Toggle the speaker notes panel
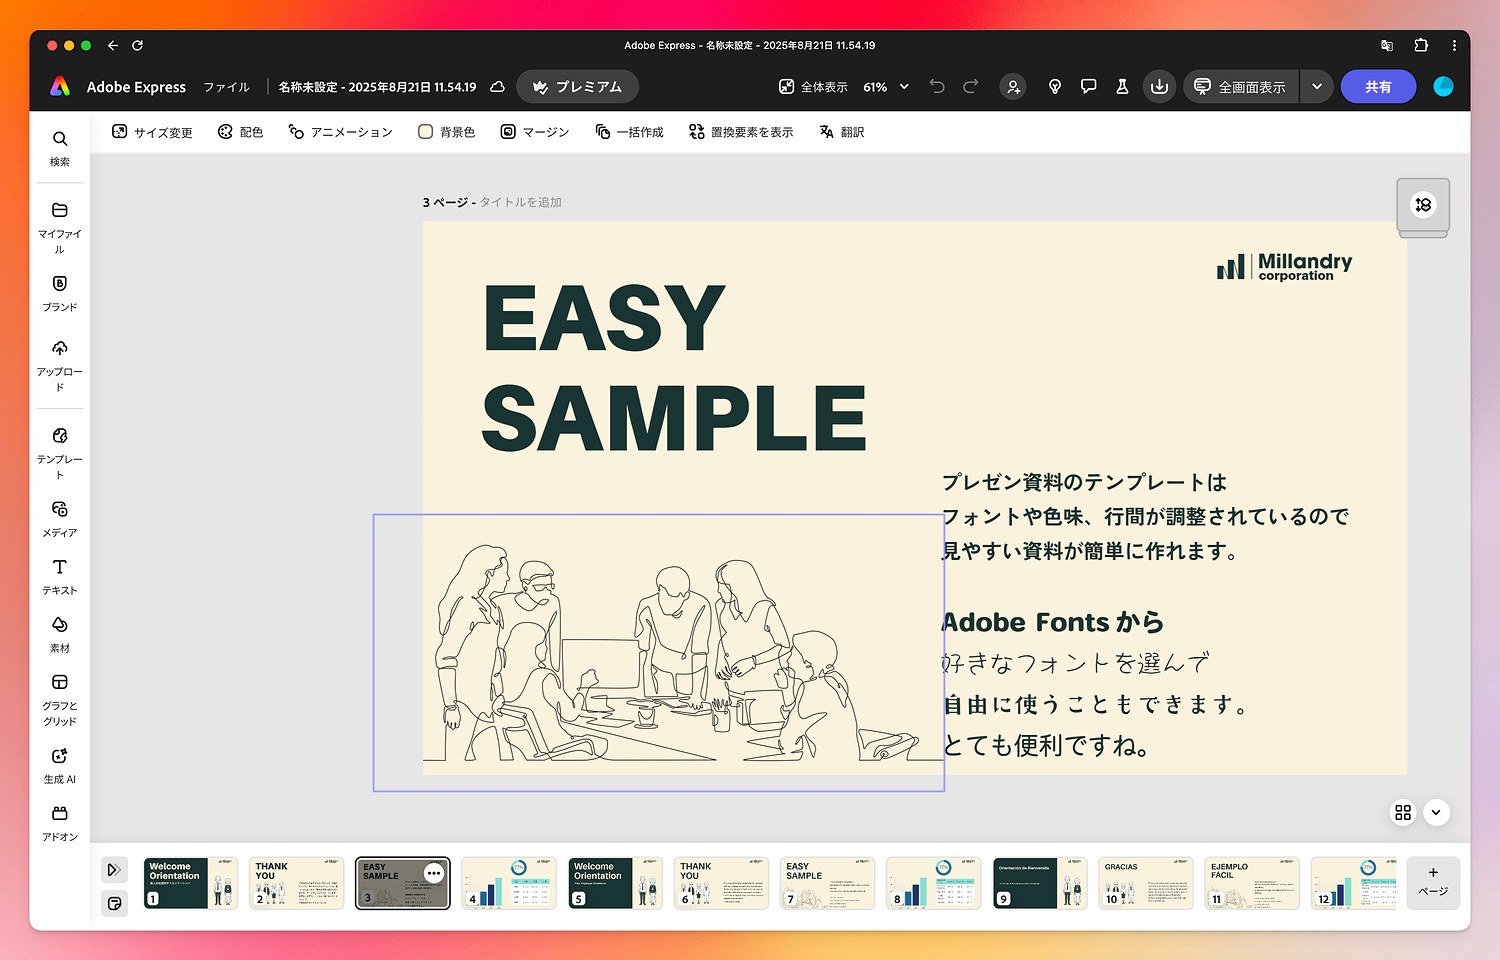1500x960 pixels. coord(114,903)
